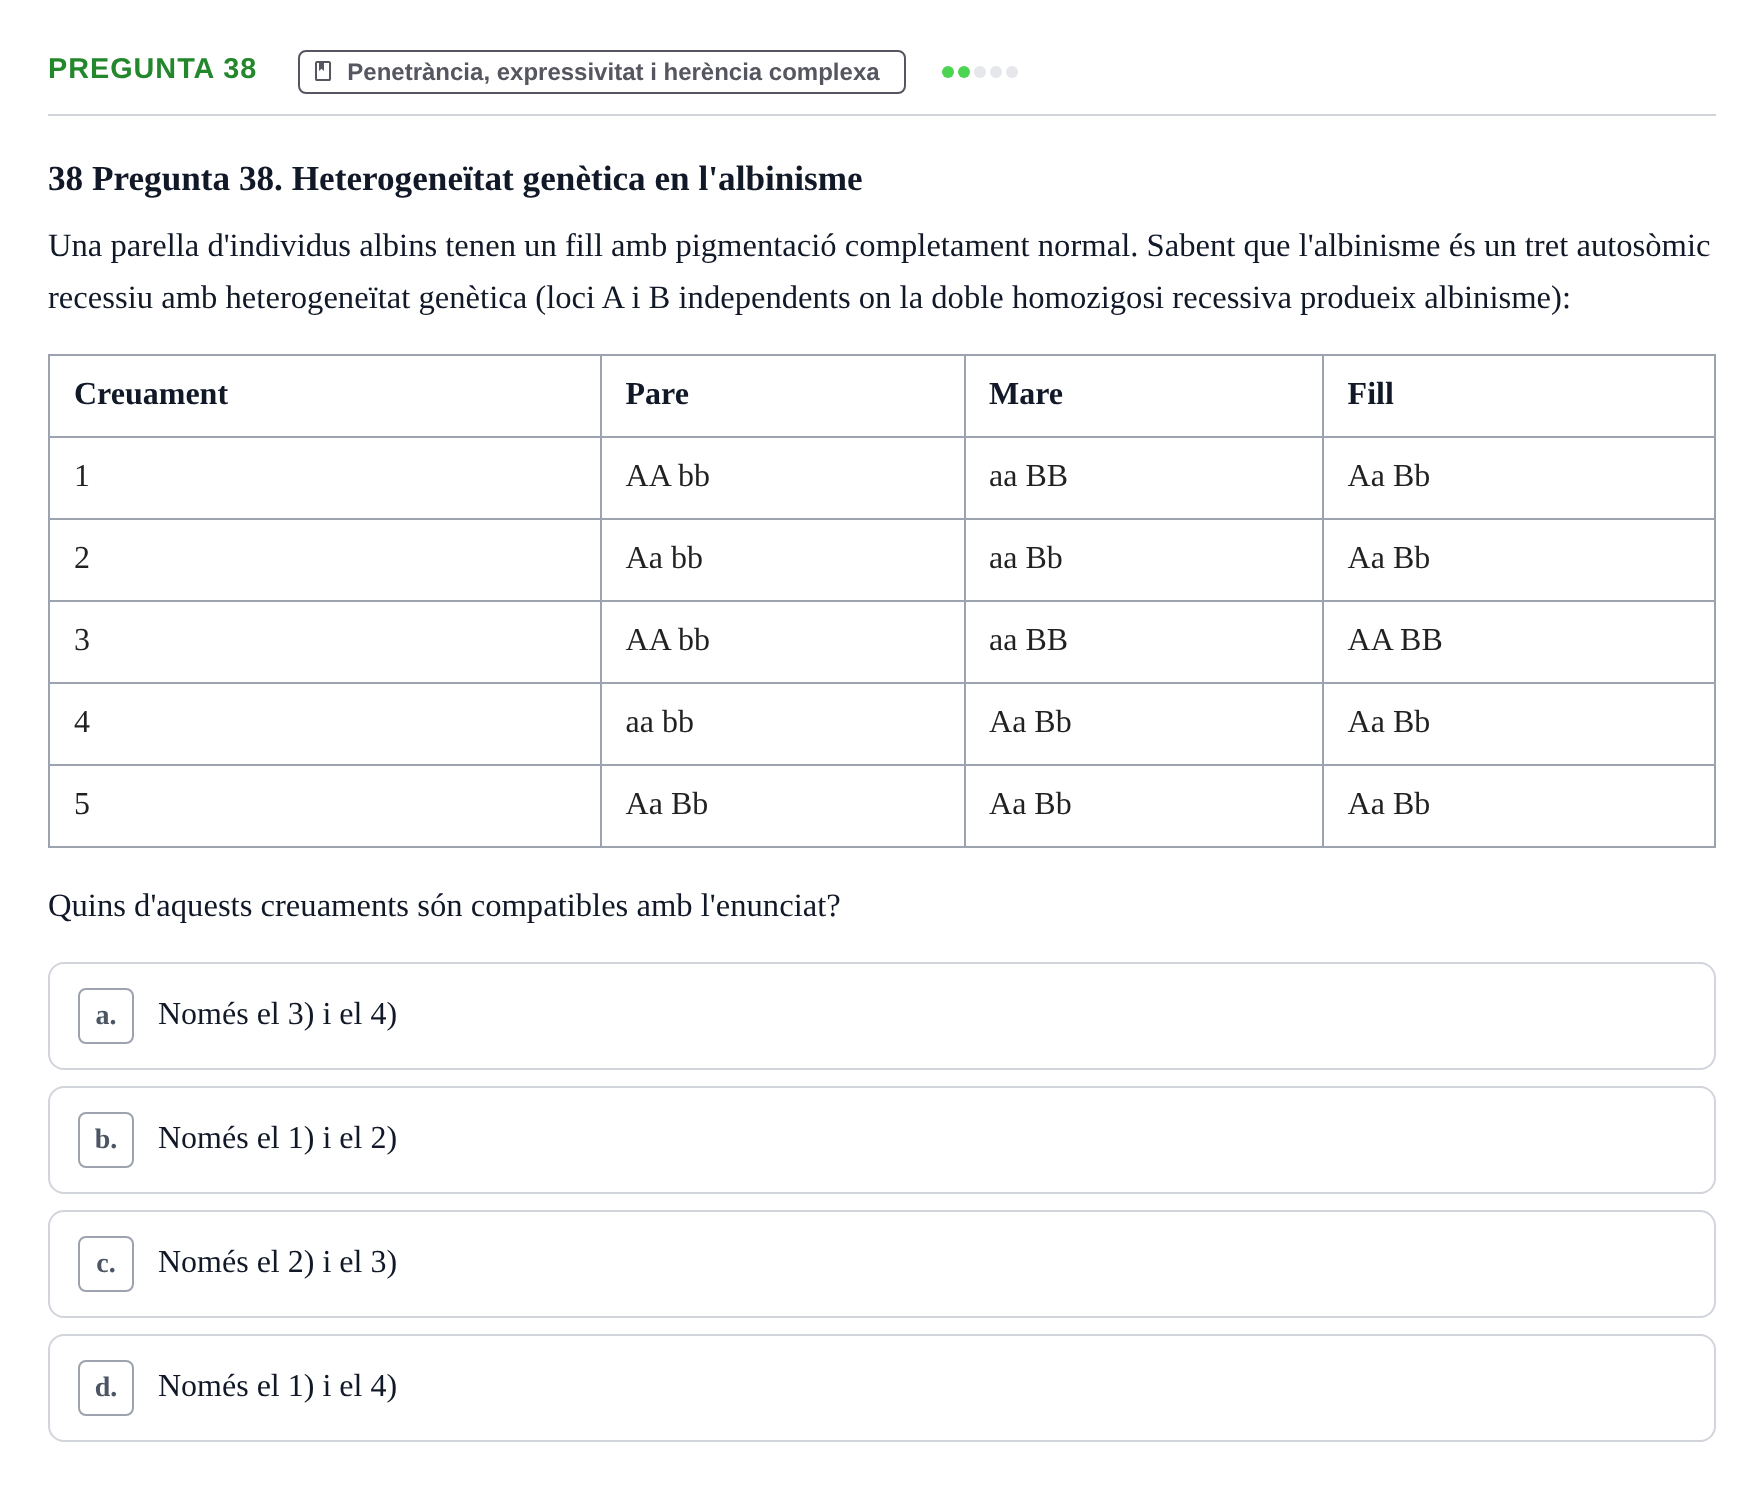This screenshot has height=1492, width=1764.
Task: Select answer c. 'Només el 2) i el 3)'
Action: 882,1264
